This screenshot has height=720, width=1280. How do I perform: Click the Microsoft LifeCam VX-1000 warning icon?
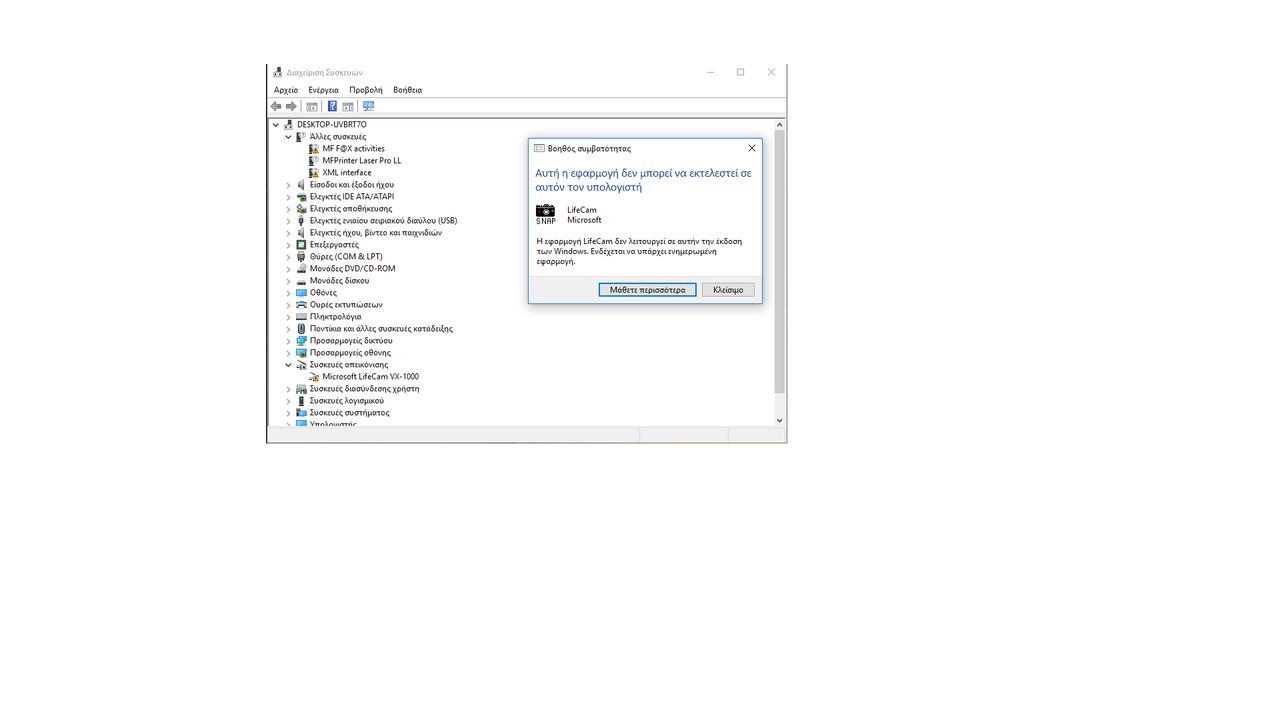[x=314, y=377]
